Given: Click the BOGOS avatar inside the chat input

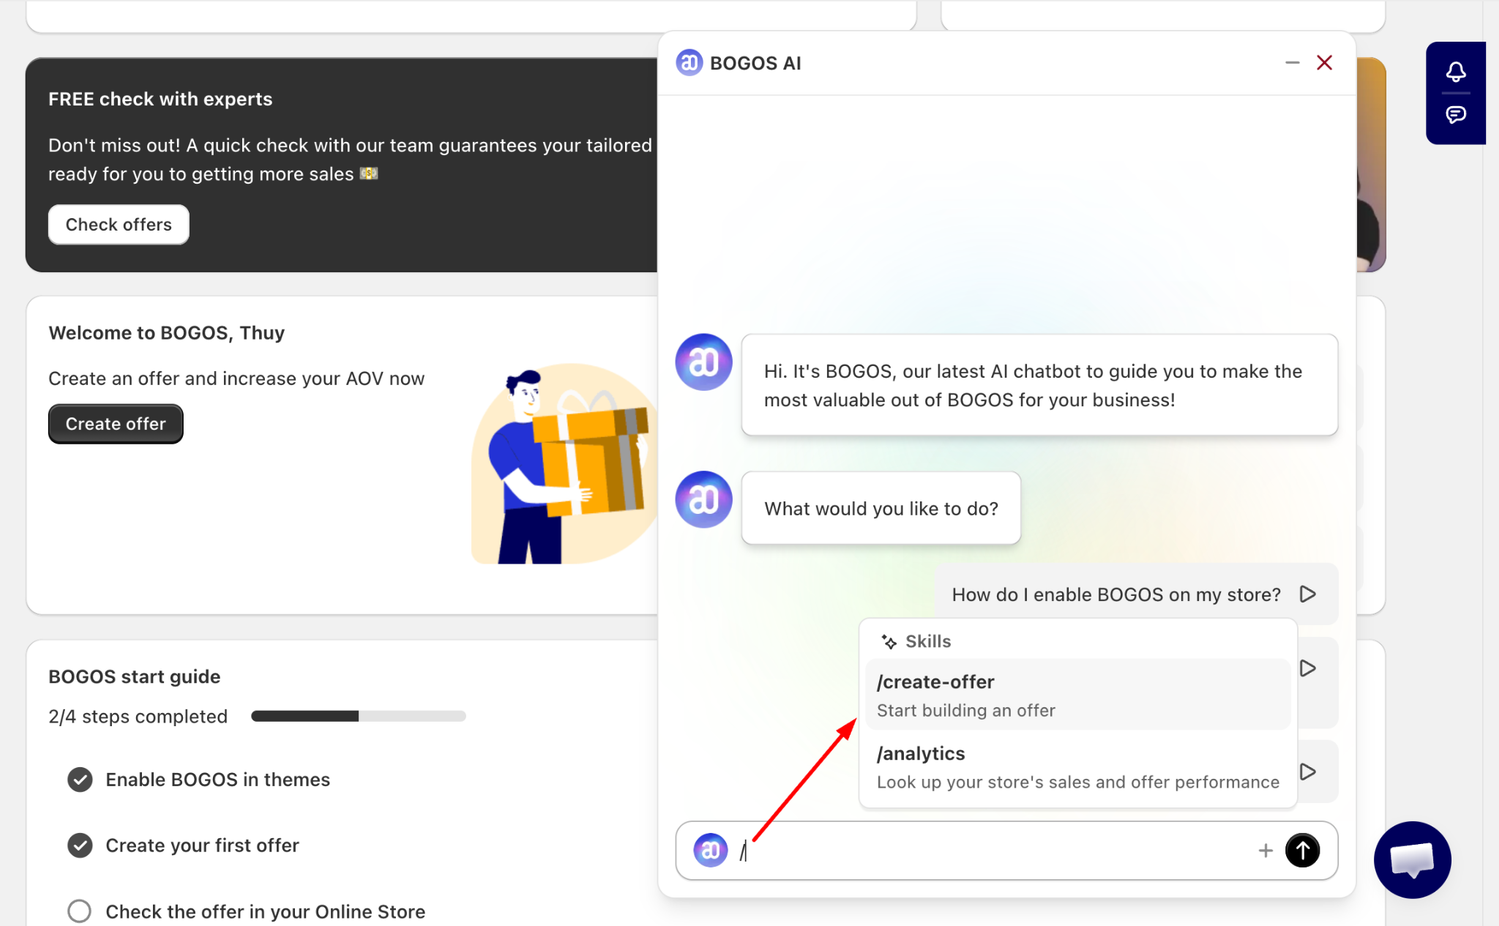Looking at the screenshot, I should pos(710,850).
